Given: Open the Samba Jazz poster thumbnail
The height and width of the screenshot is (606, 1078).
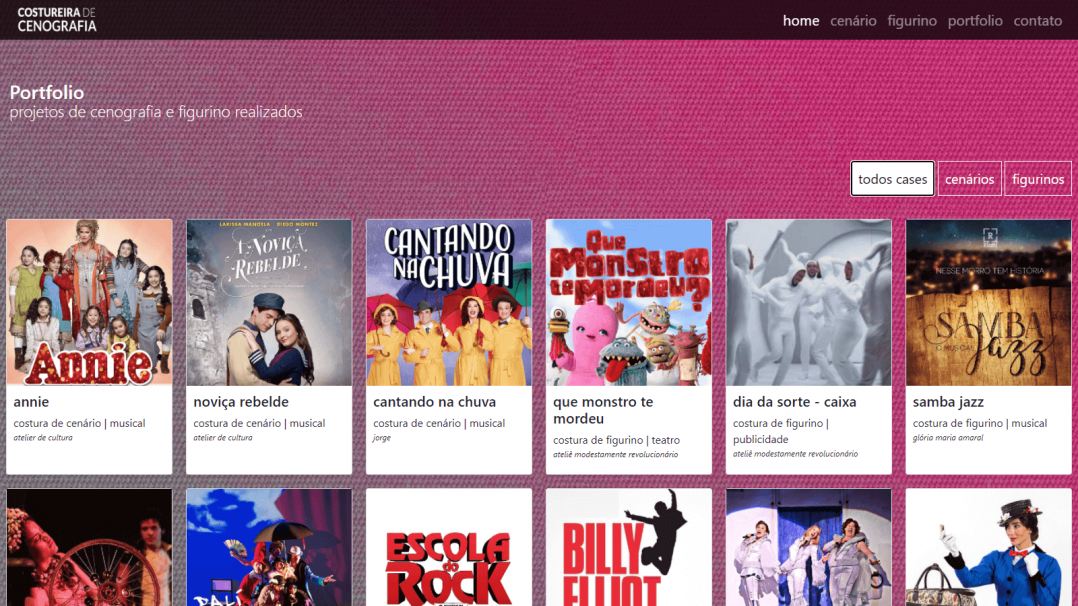Looking at the screenshot, I should coord(988,302).
